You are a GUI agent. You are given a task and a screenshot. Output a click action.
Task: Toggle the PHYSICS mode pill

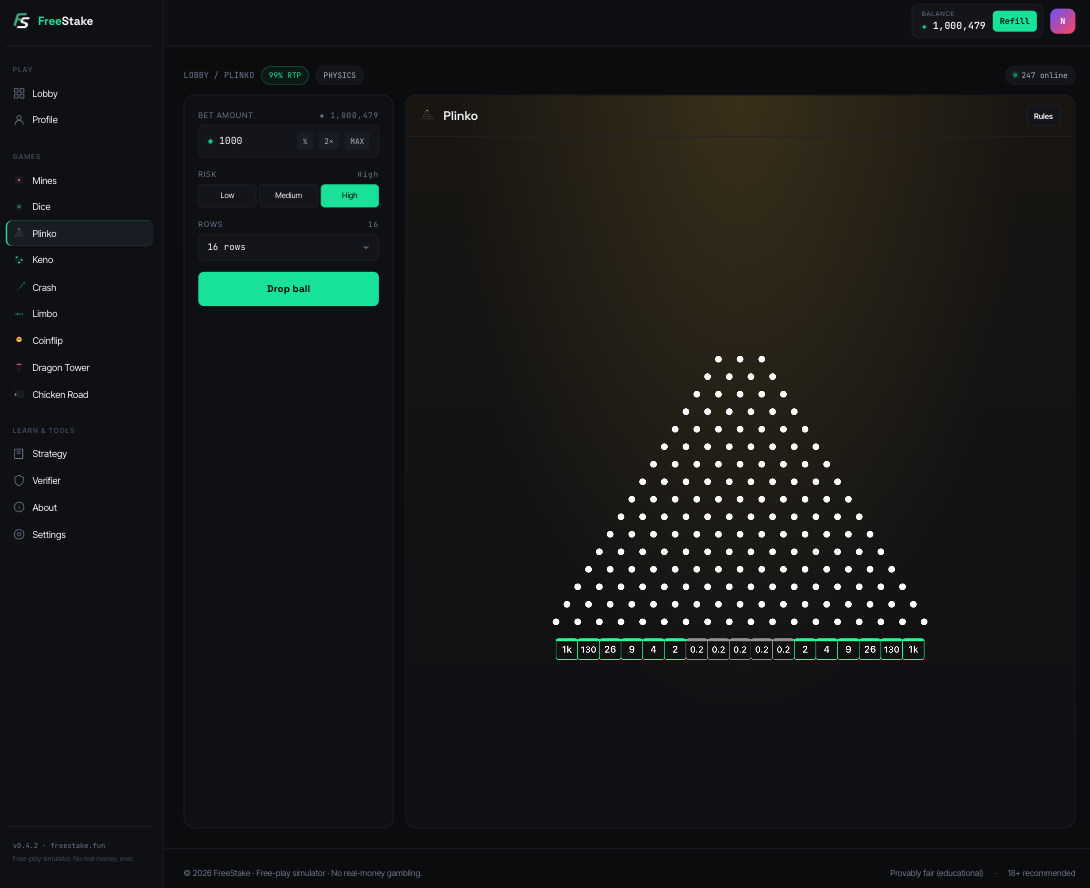pyautogui.click(x=339, y=75)
